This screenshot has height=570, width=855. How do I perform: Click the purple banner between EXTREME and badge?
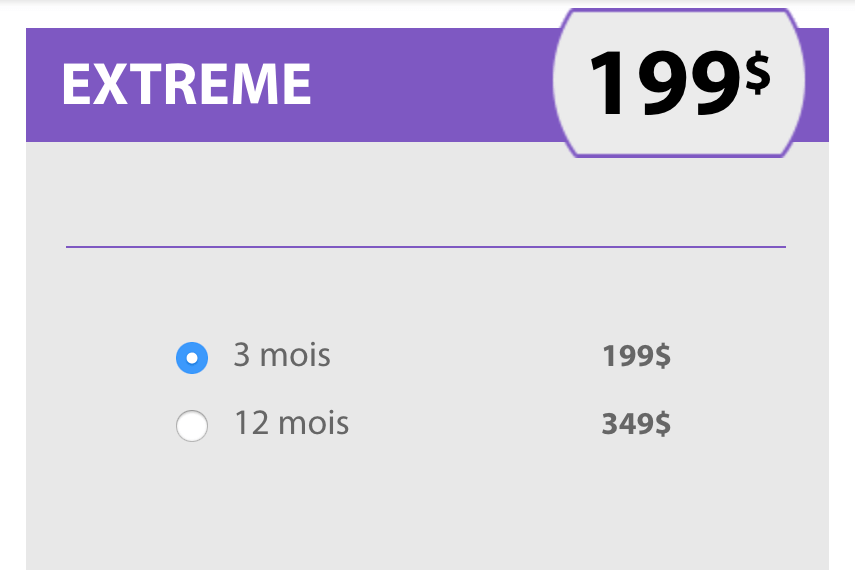[430, 85]
